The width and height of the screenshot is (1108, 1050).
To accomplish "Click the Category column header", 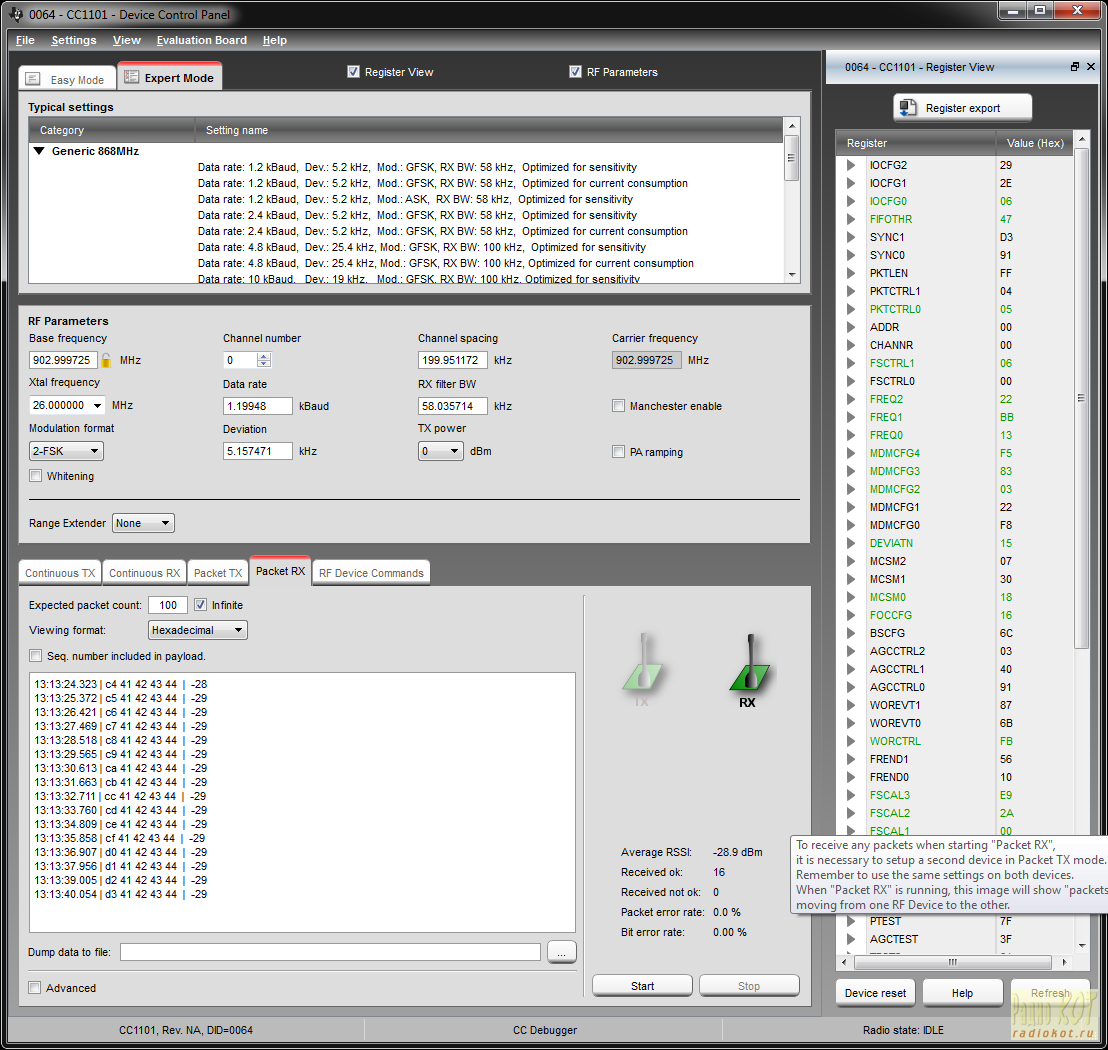I will click(x=112, y=130).
